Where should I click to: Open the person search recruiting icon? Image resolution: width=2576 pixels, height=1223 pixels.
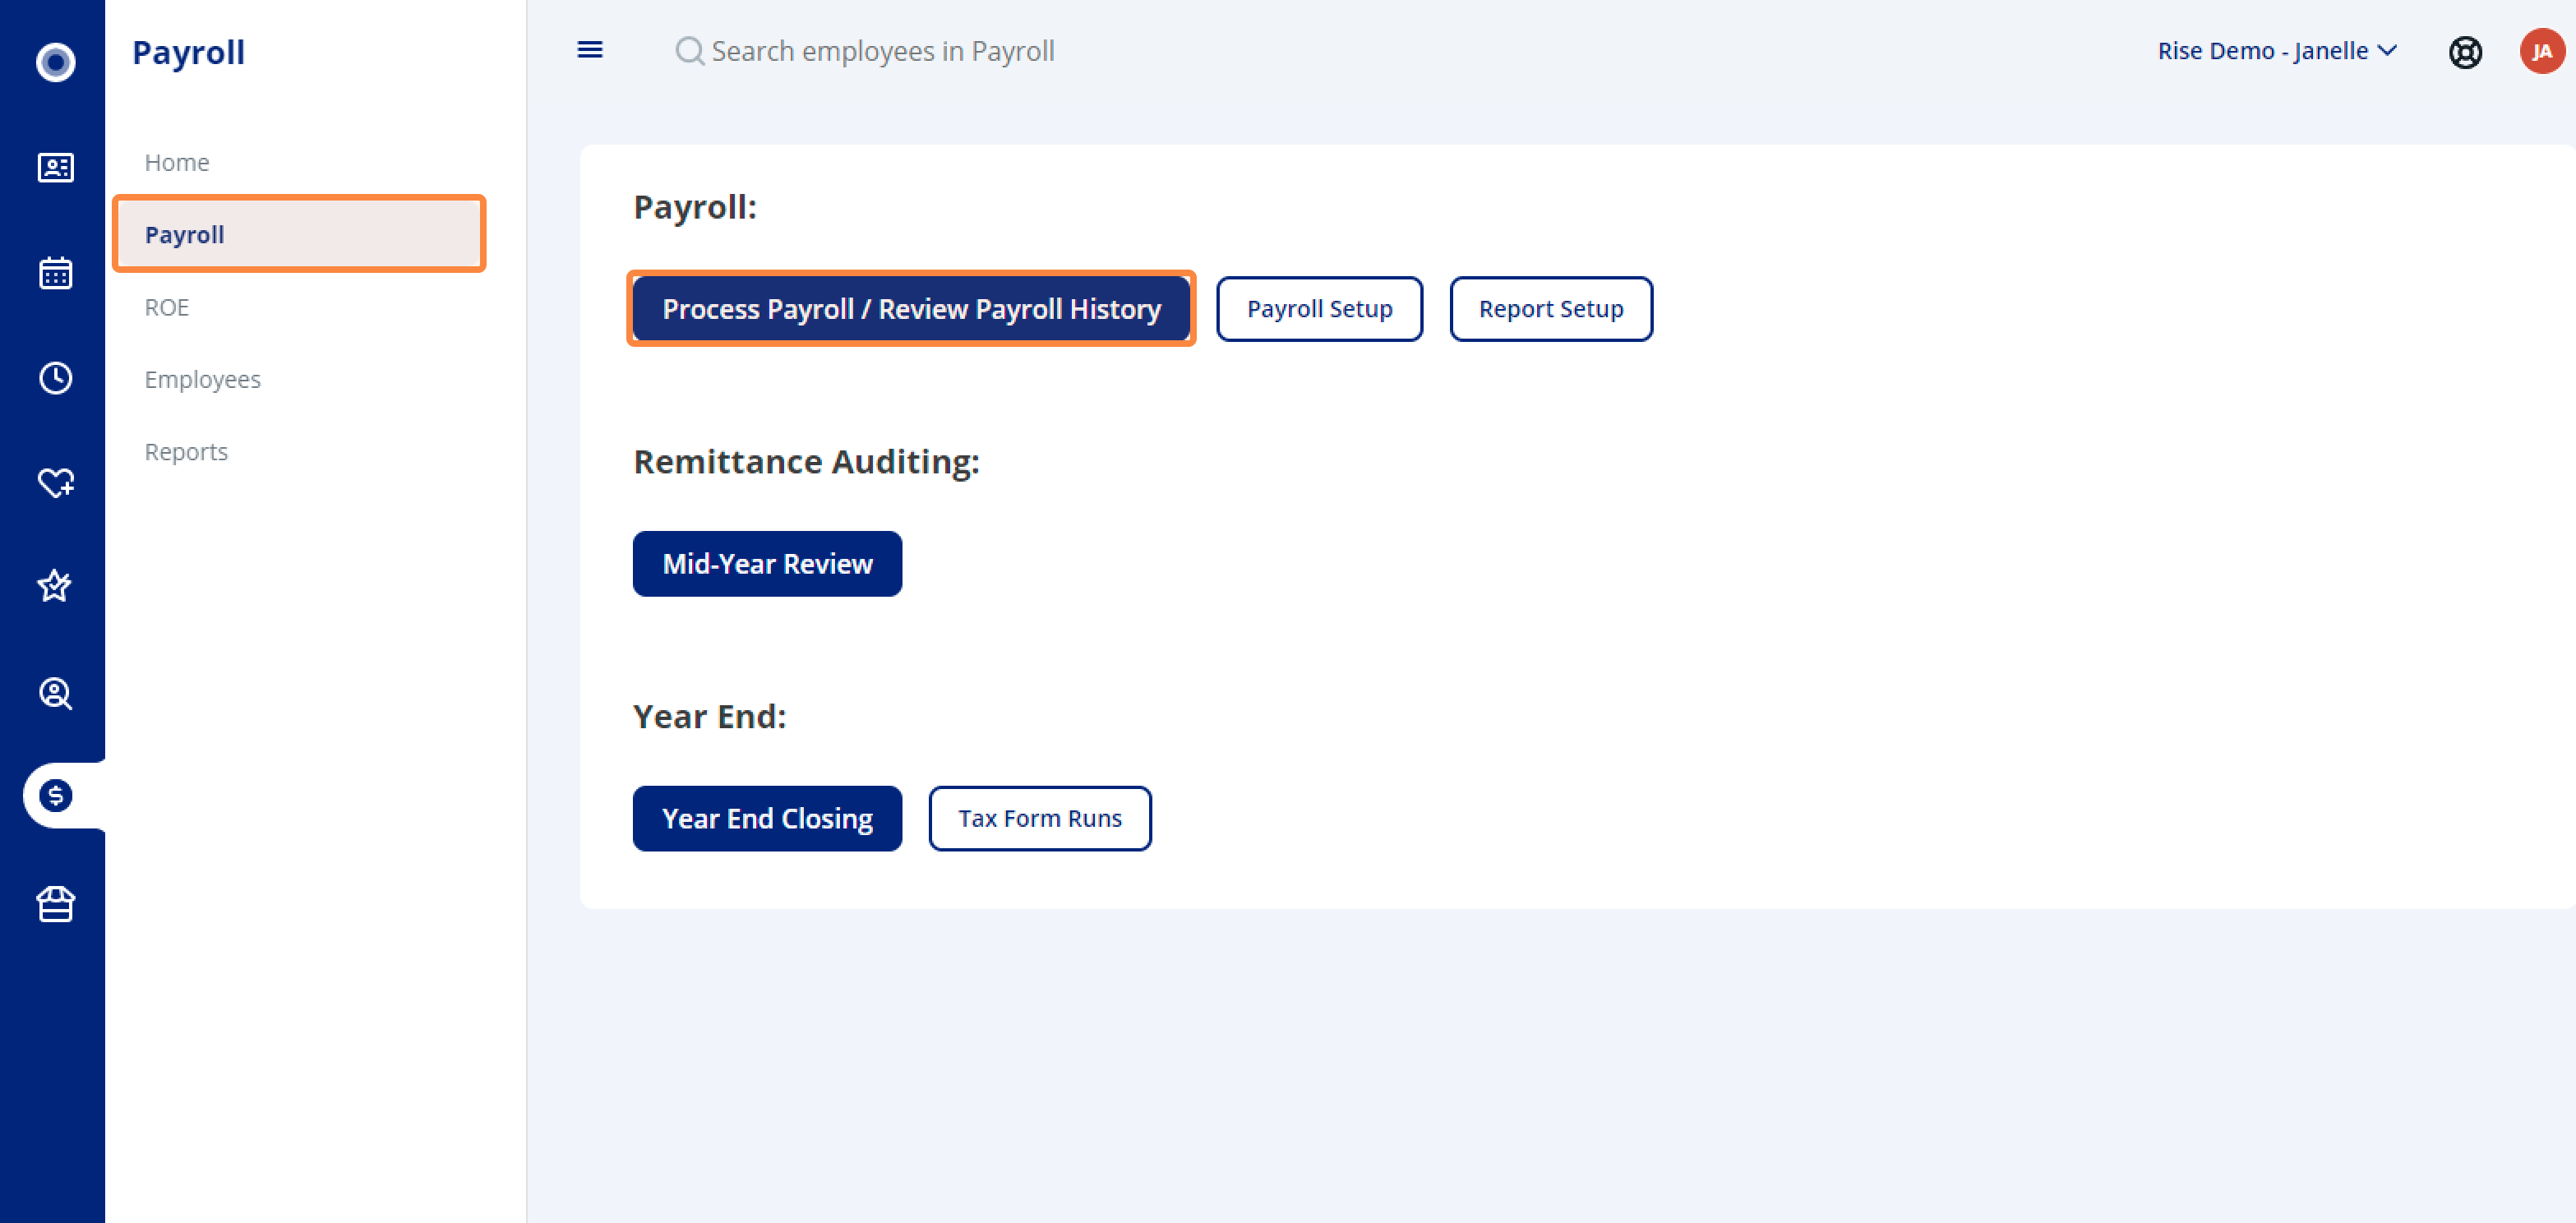pyautogui.click(x=55, y=693)
